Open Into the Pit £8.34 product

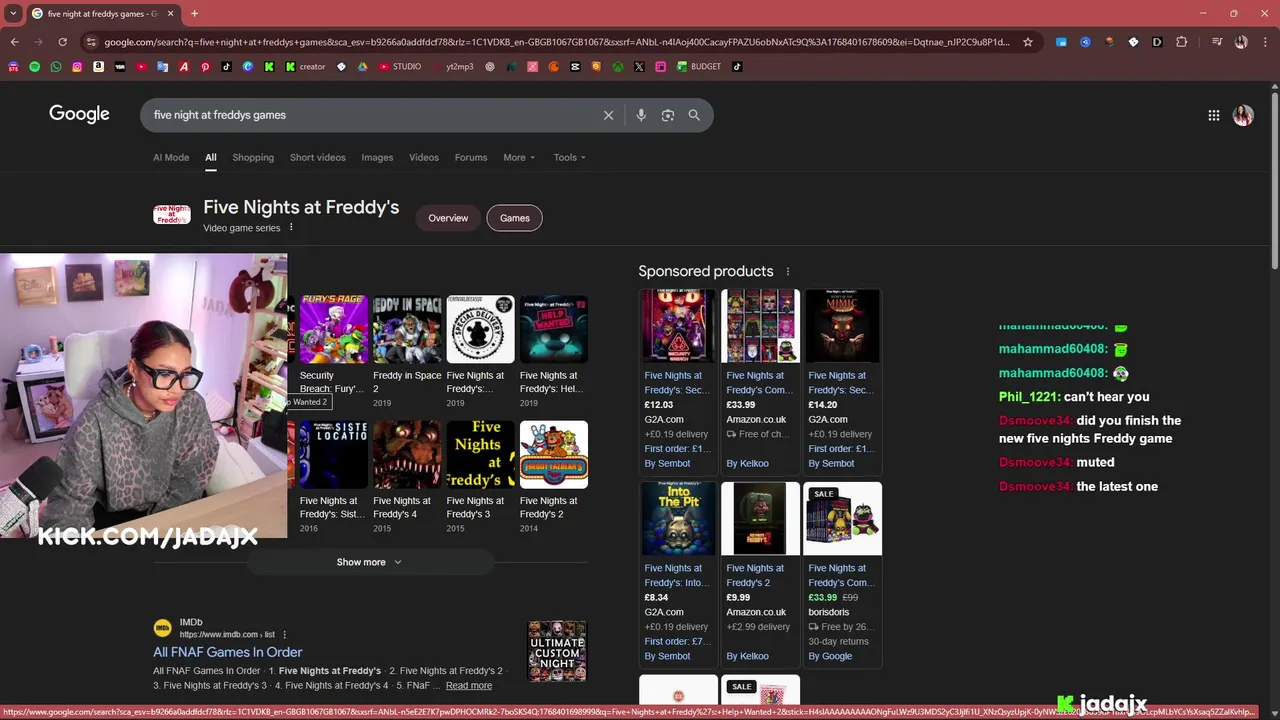tap(678, 573)
